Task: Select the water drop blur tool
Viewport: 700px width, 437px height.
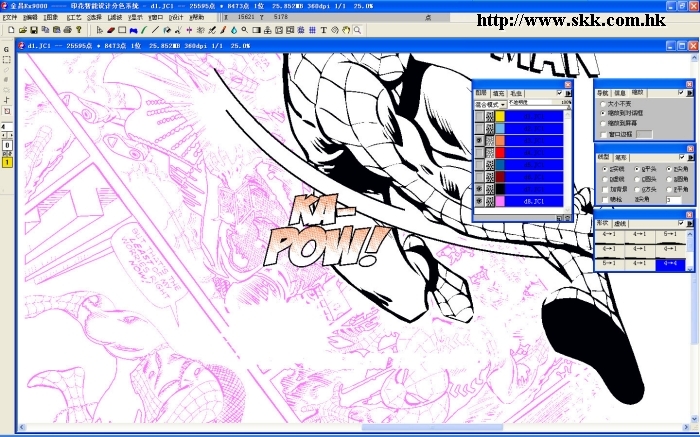Action: coord(234,30)
